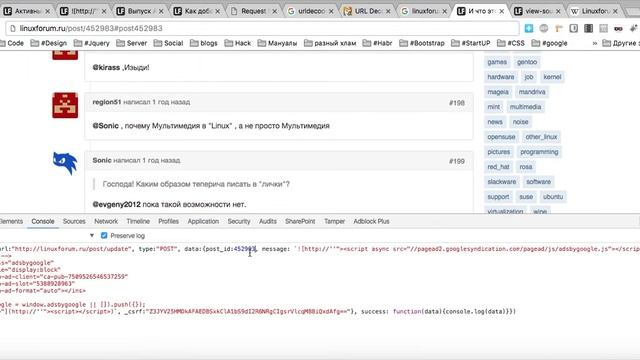The width and height of the screenshot is (640, 360).
Task: Open post permalink #198
Action: coord(457,103)
